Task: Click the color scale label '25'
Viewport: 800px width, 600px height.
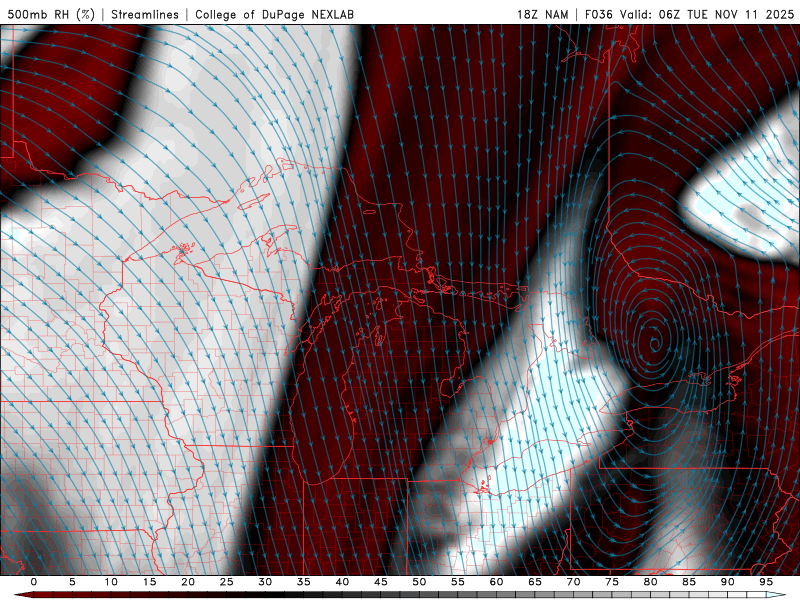Action: click(x=227, y=582)
